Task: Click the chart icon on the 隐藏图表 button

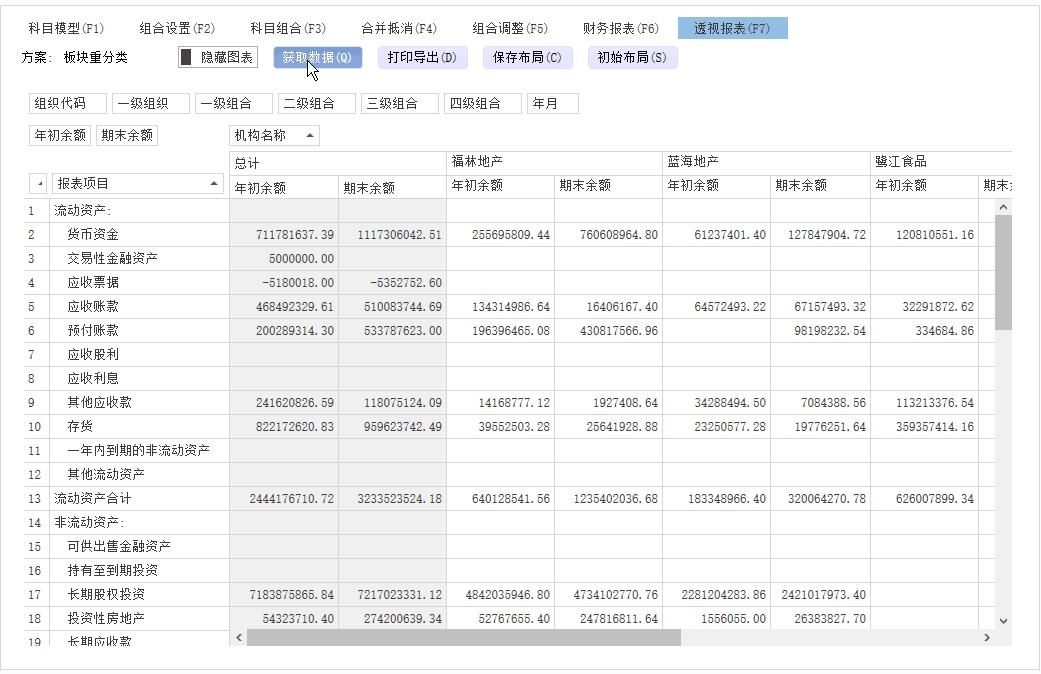Action: click(185, 58)
